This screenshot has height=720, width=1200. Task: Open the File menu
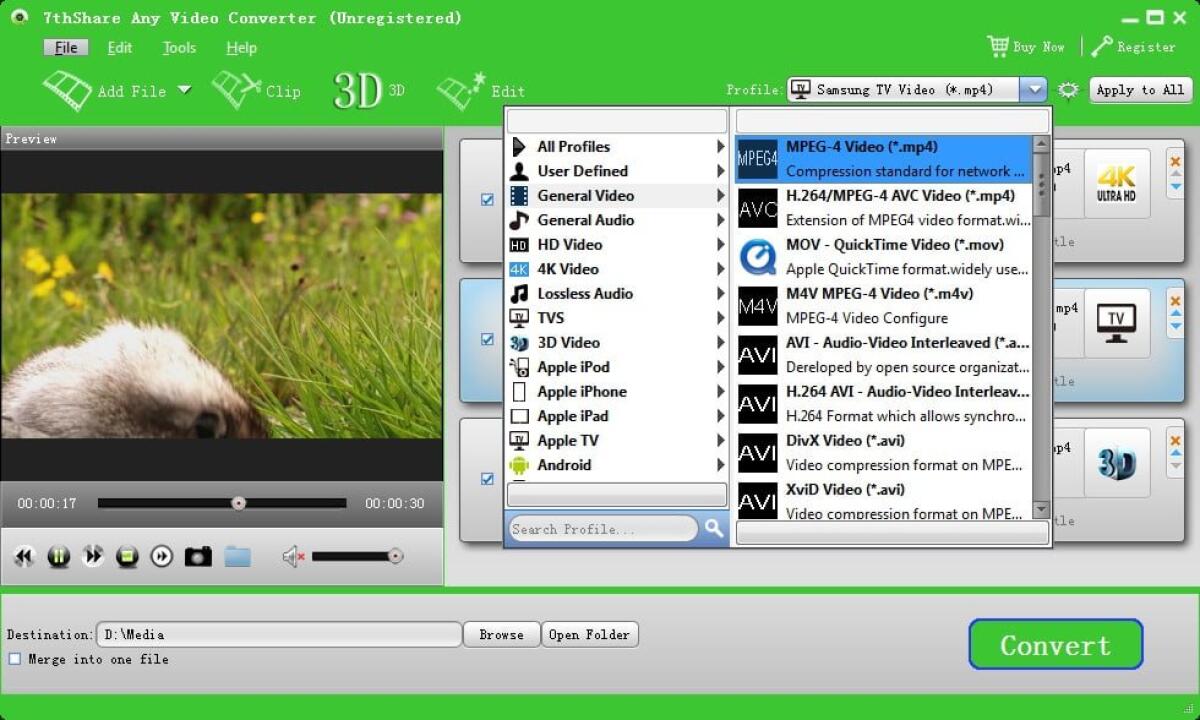point(66,47)
